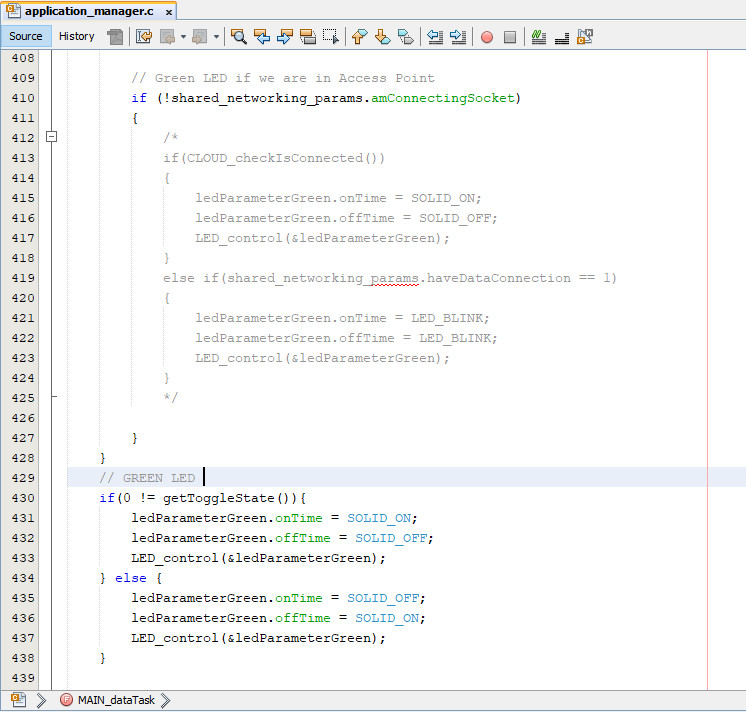
Task: Click line number 430 in the gutter
Action: pyautogui.click(x=21, y=498)
